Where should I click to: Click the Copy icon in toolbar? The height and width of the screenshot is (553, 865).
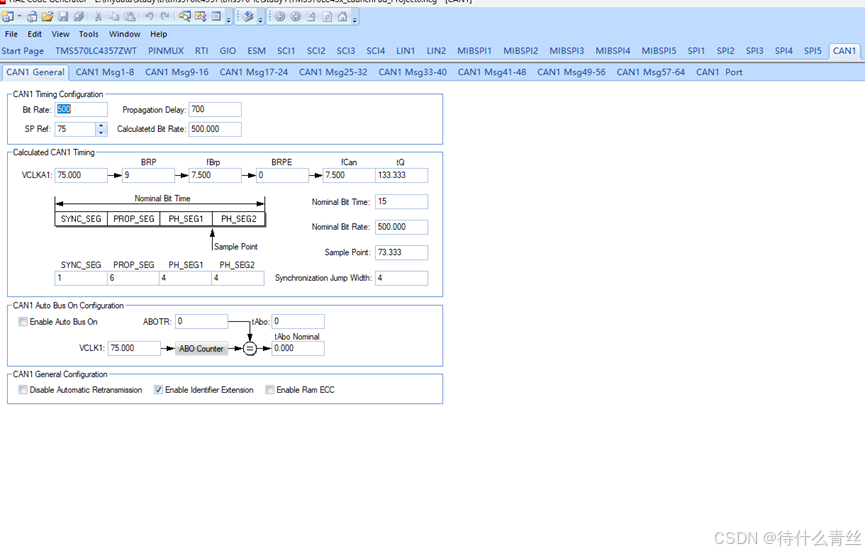[114, 17]
